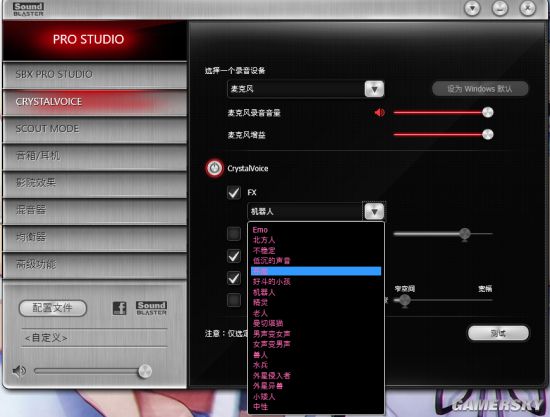Click 设为 Windows 默认 button

(480, 89)
